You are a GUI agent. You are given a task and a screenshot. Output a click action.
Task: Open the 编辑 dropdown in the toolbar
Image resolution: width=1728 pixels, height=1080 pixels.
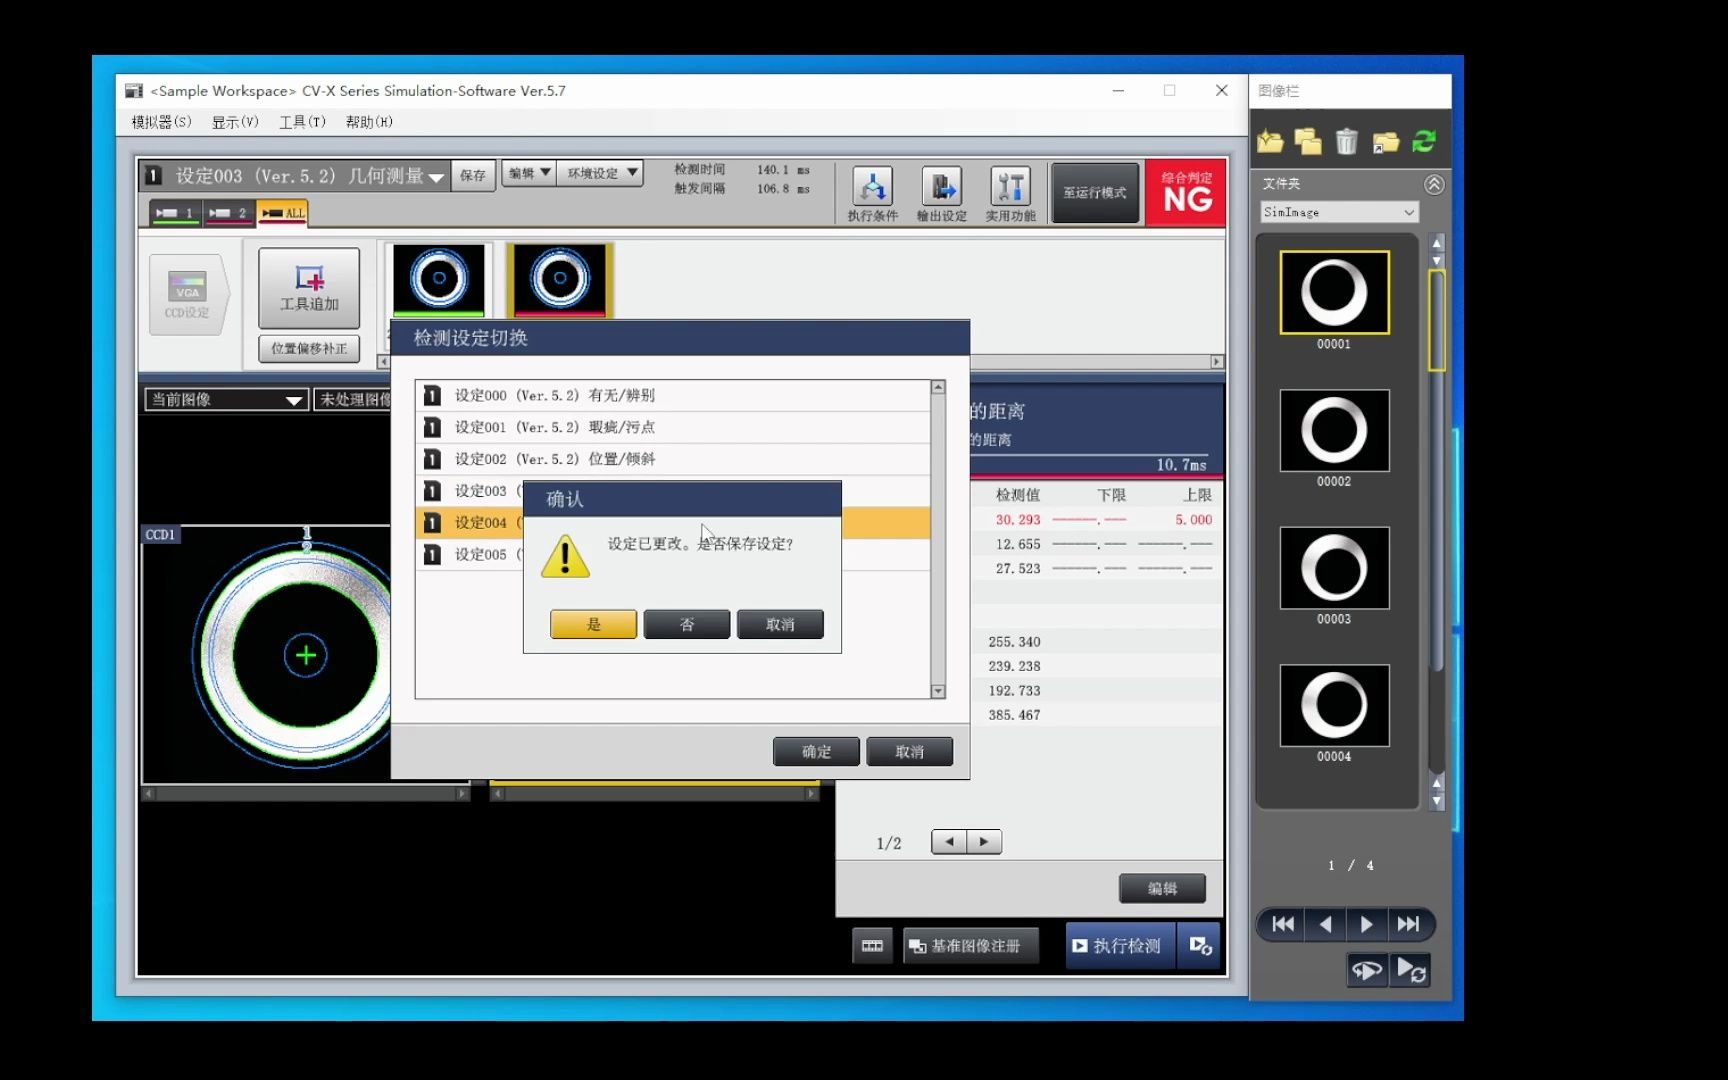click(x=529, y=173)
